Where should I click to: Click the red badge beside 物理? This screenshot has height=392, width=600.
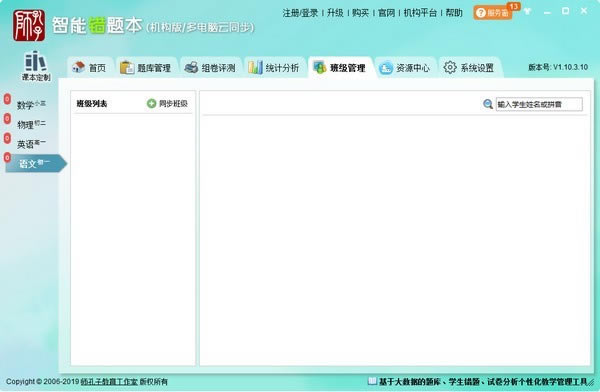coord(7,119)
